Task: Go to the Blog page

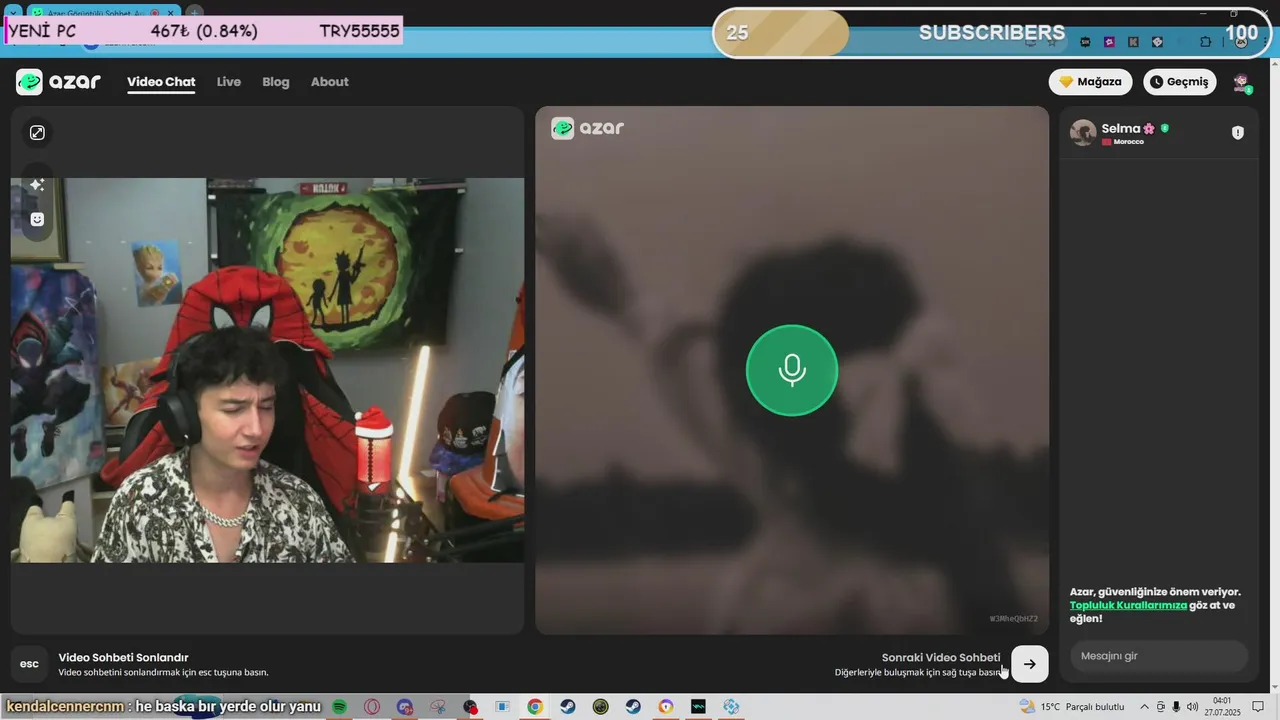Action: pos(276,82)
